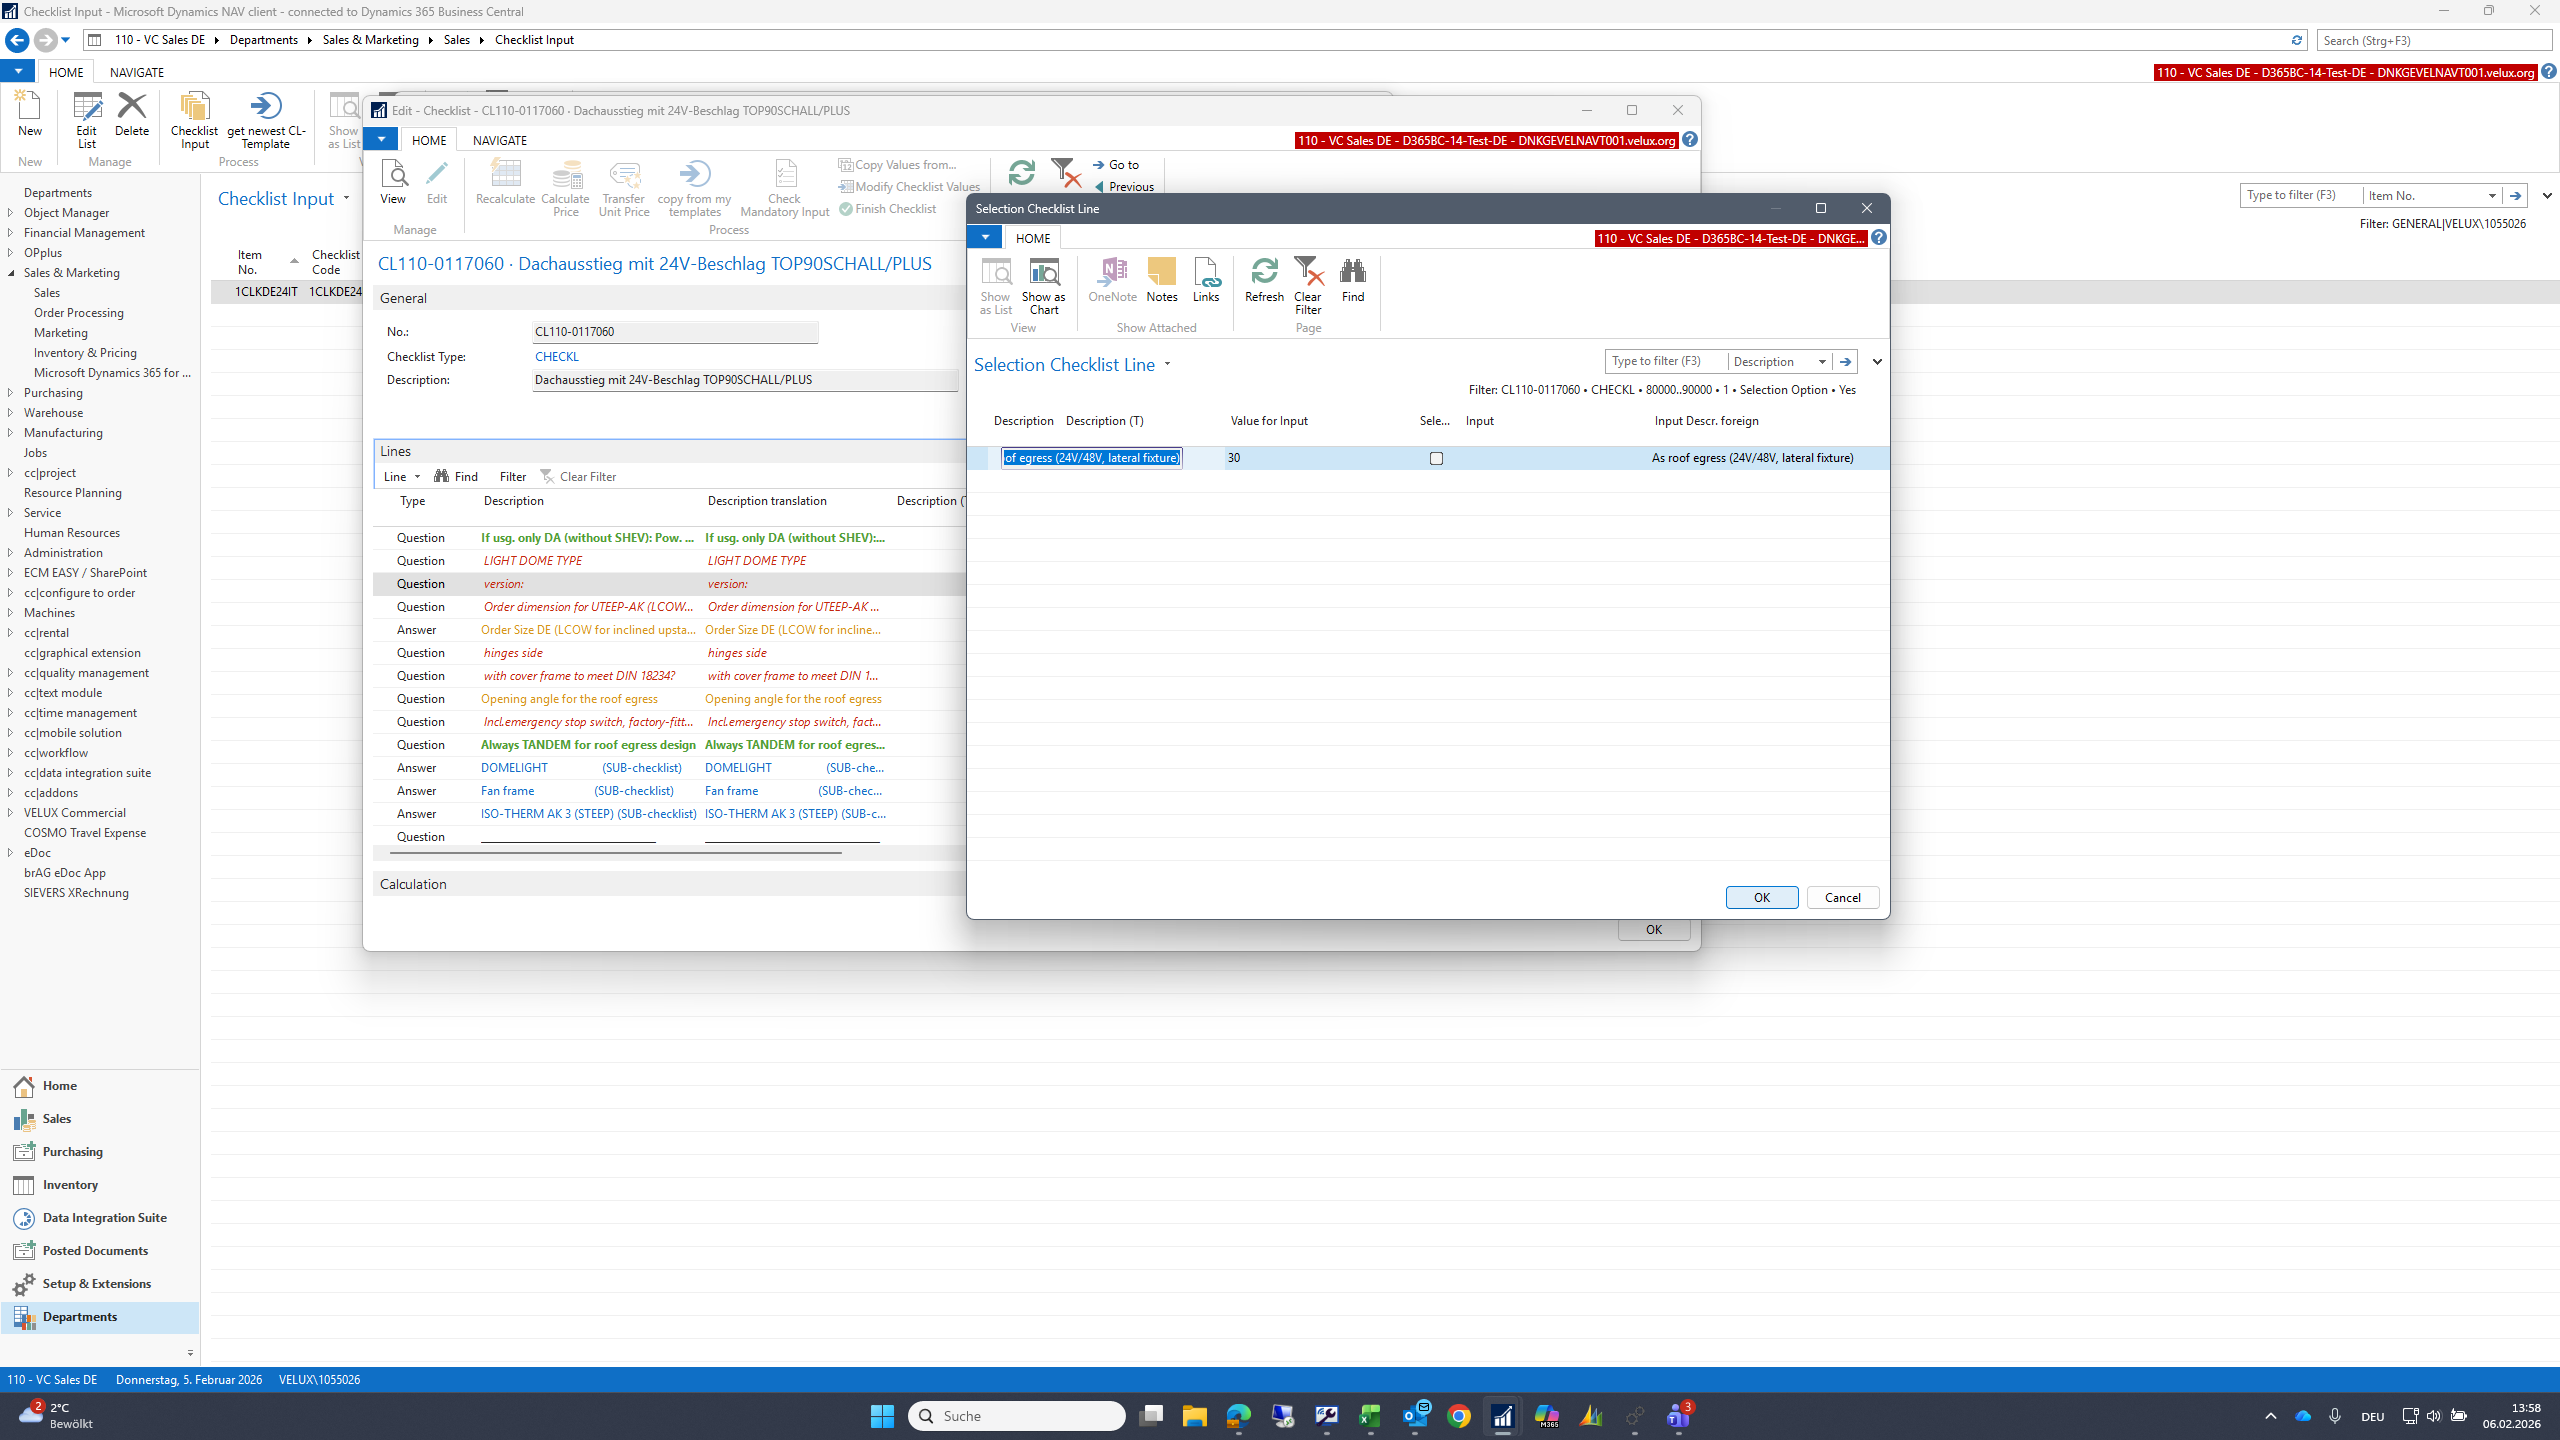Screen dimensions: 2560x1440
Task: Collapse the Sales & Marketing tree node
Action: coord(10,273)
